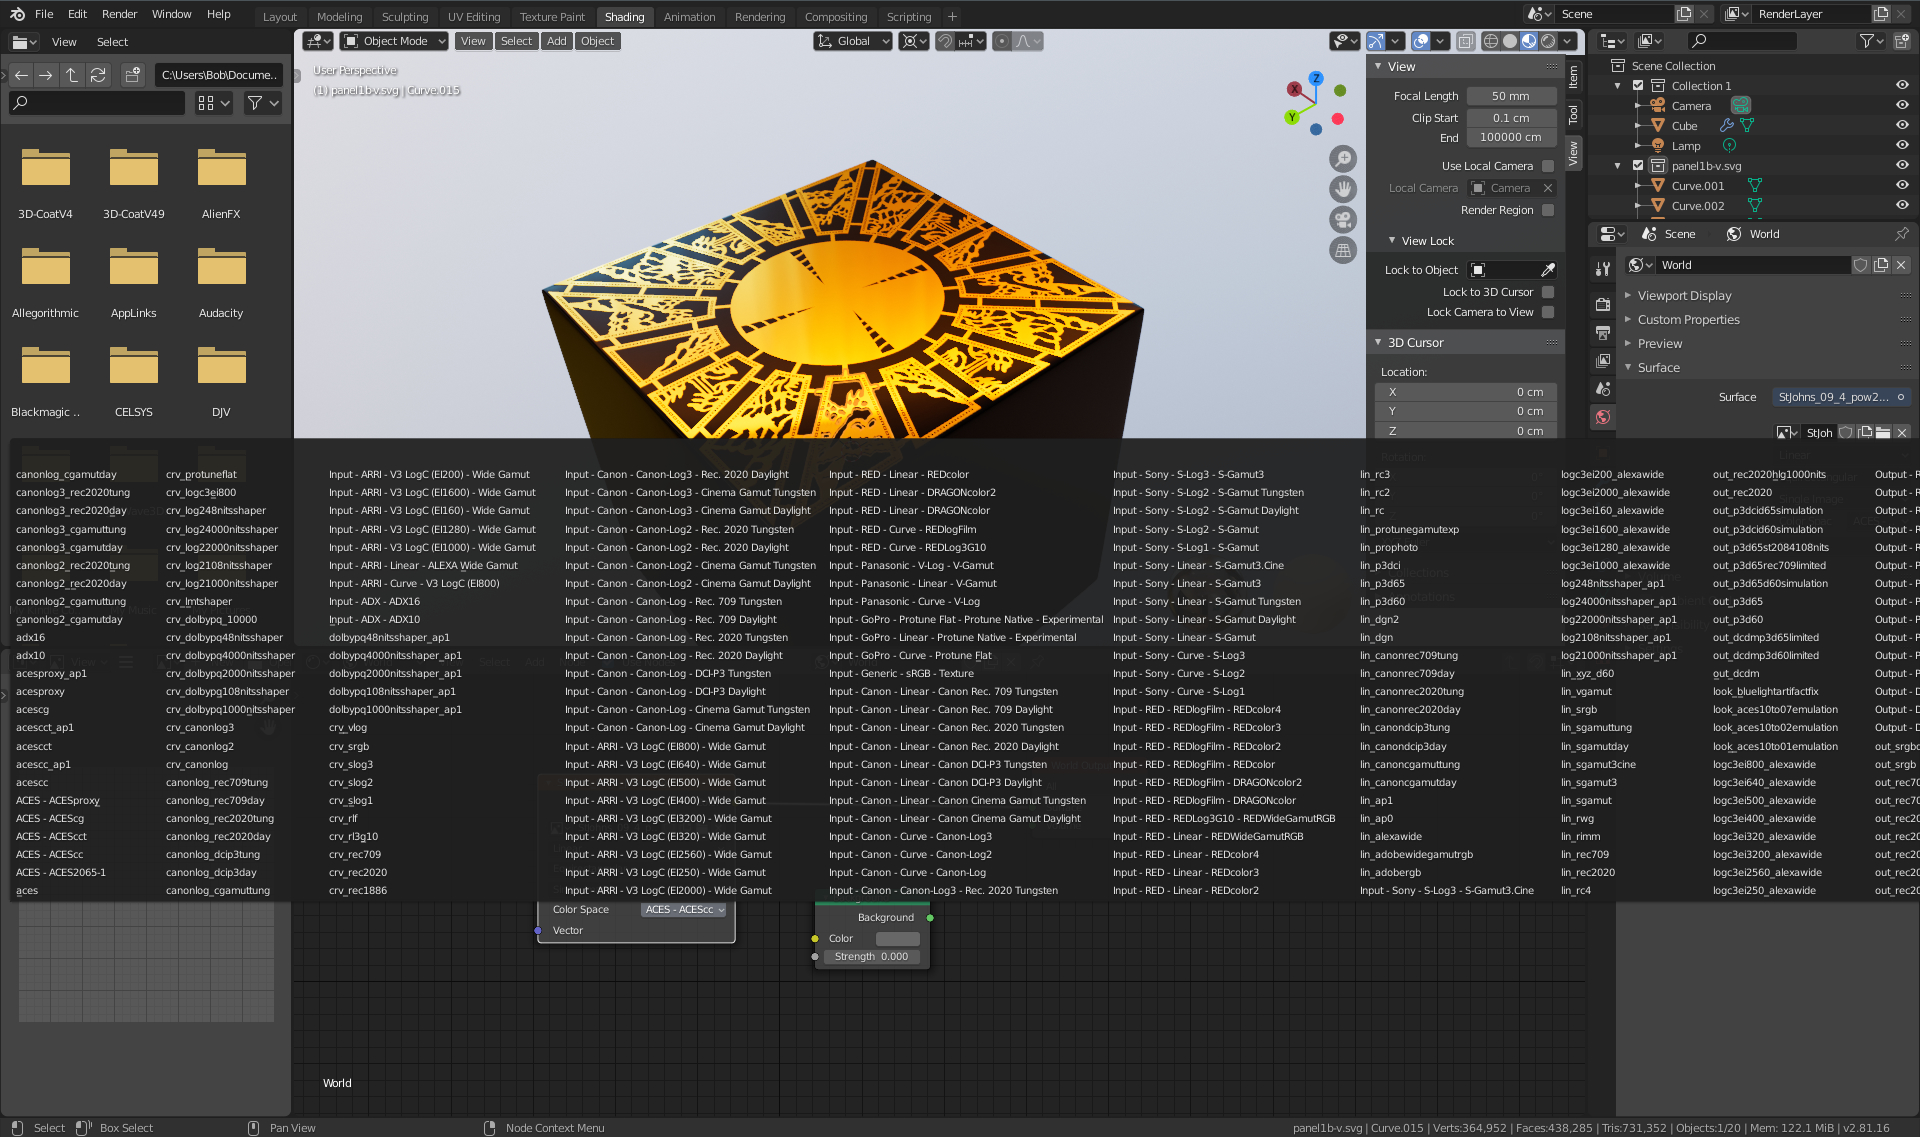
Task: Select Input - Generic - sRGB - Texture option
Action: pyautogui.click(x=901, y=674)
